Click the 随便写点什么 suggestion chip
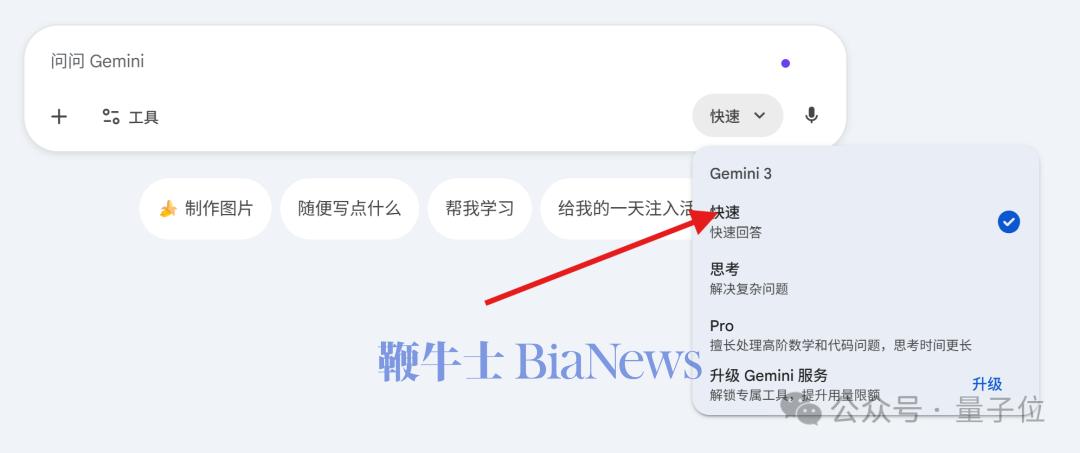The height and width of the screenshot is (453, 1080). coord(349,209)
